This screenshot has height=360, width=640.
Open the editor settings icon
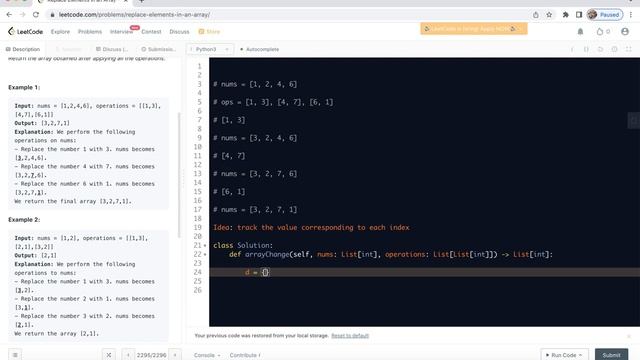[x=614, y=49]
